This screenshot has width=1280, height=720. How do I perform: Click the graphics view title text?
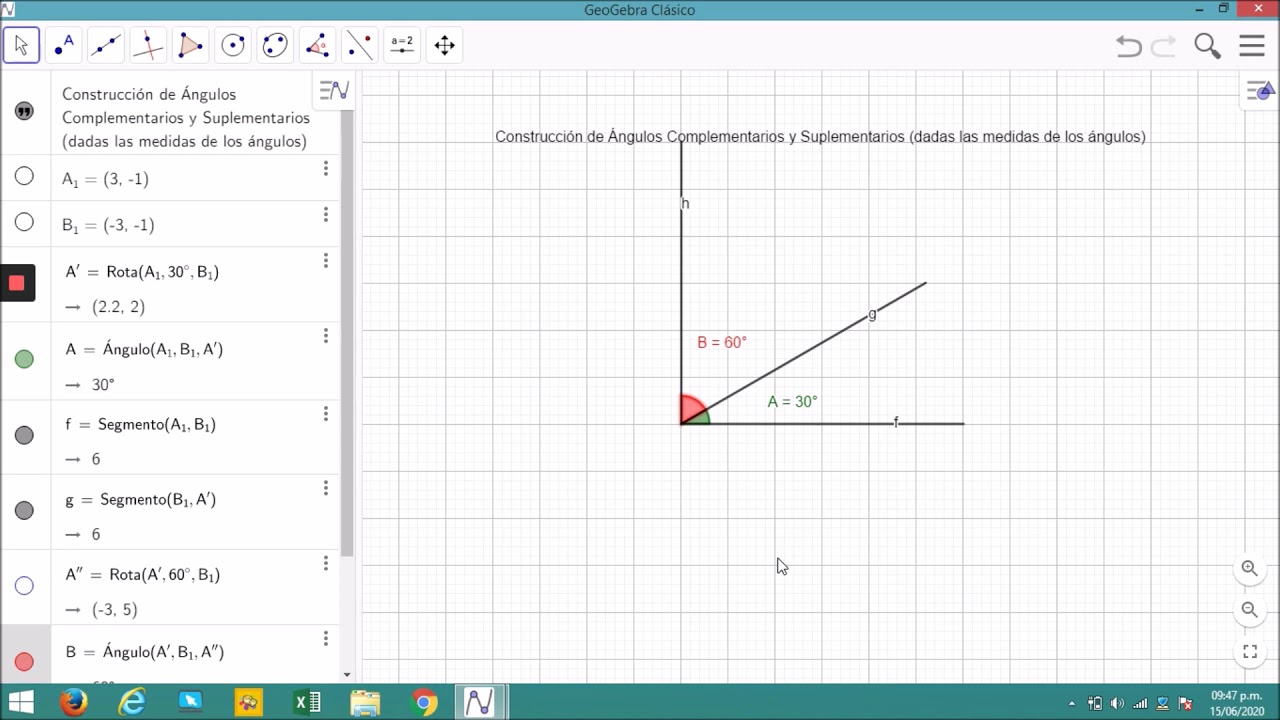(x=820, y=137)
